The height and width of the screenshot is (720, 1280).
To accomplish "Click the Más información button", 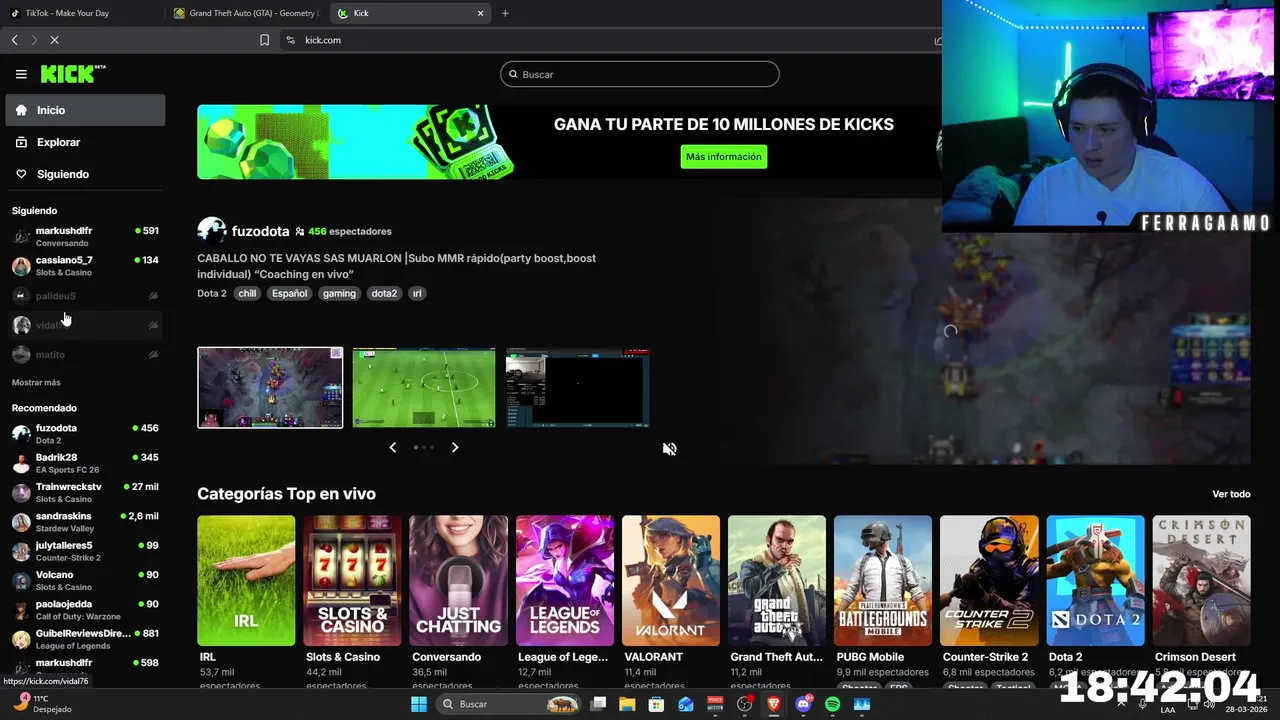I will (724, 157).
